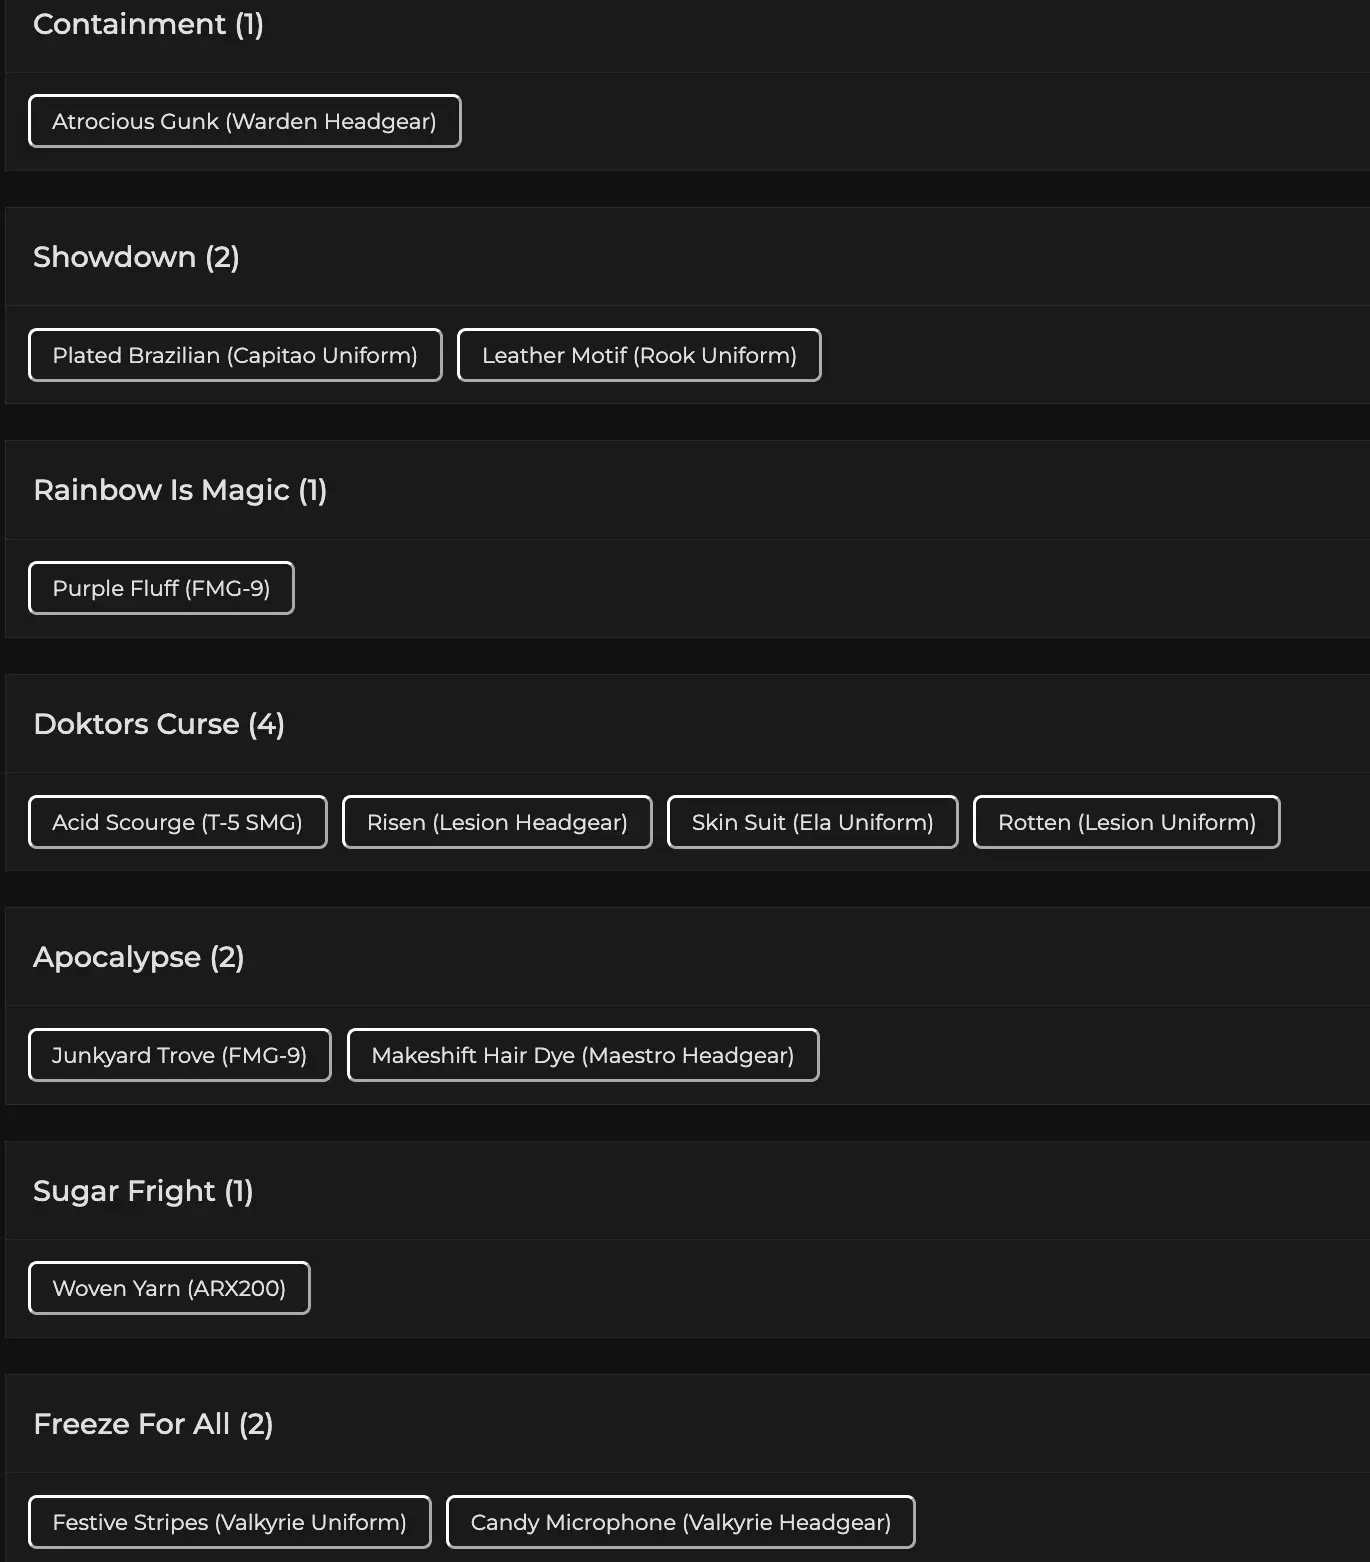Click the Showdown (2) section header
The image size is (1370, 1562).
(136, 257)
